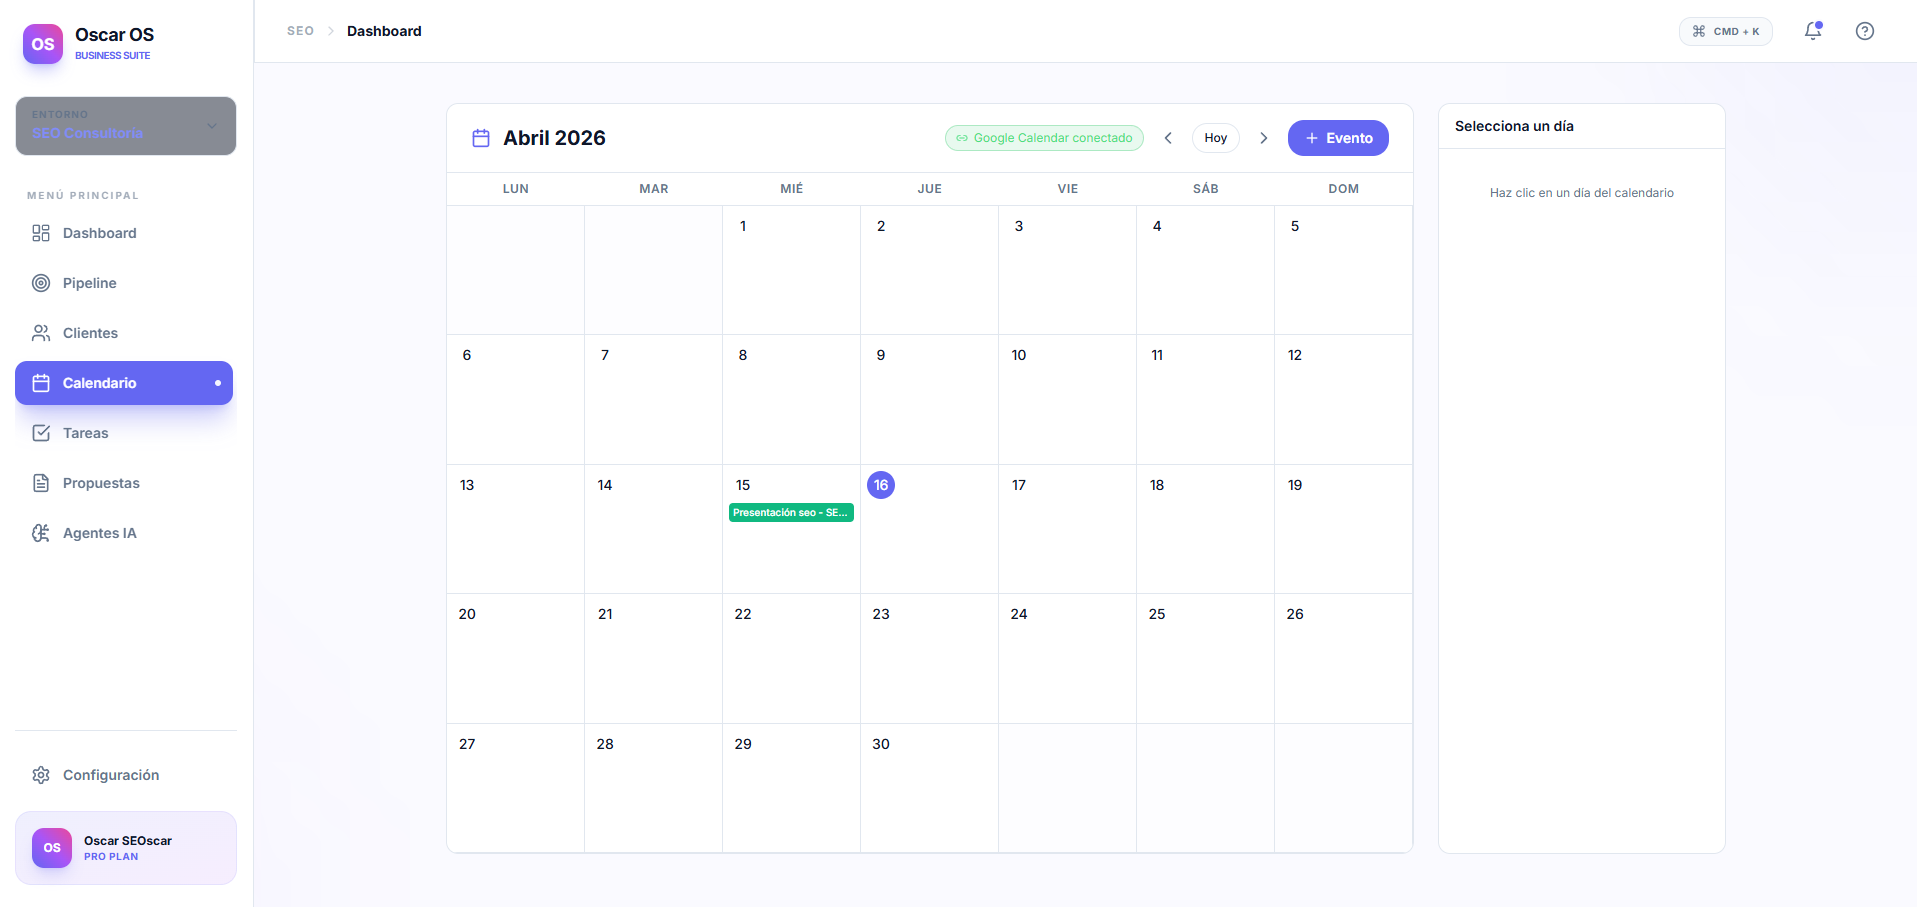Go to previous month with the left chevron
Viewport: 1917px width, 907px height.
(x=1168, y=138)
